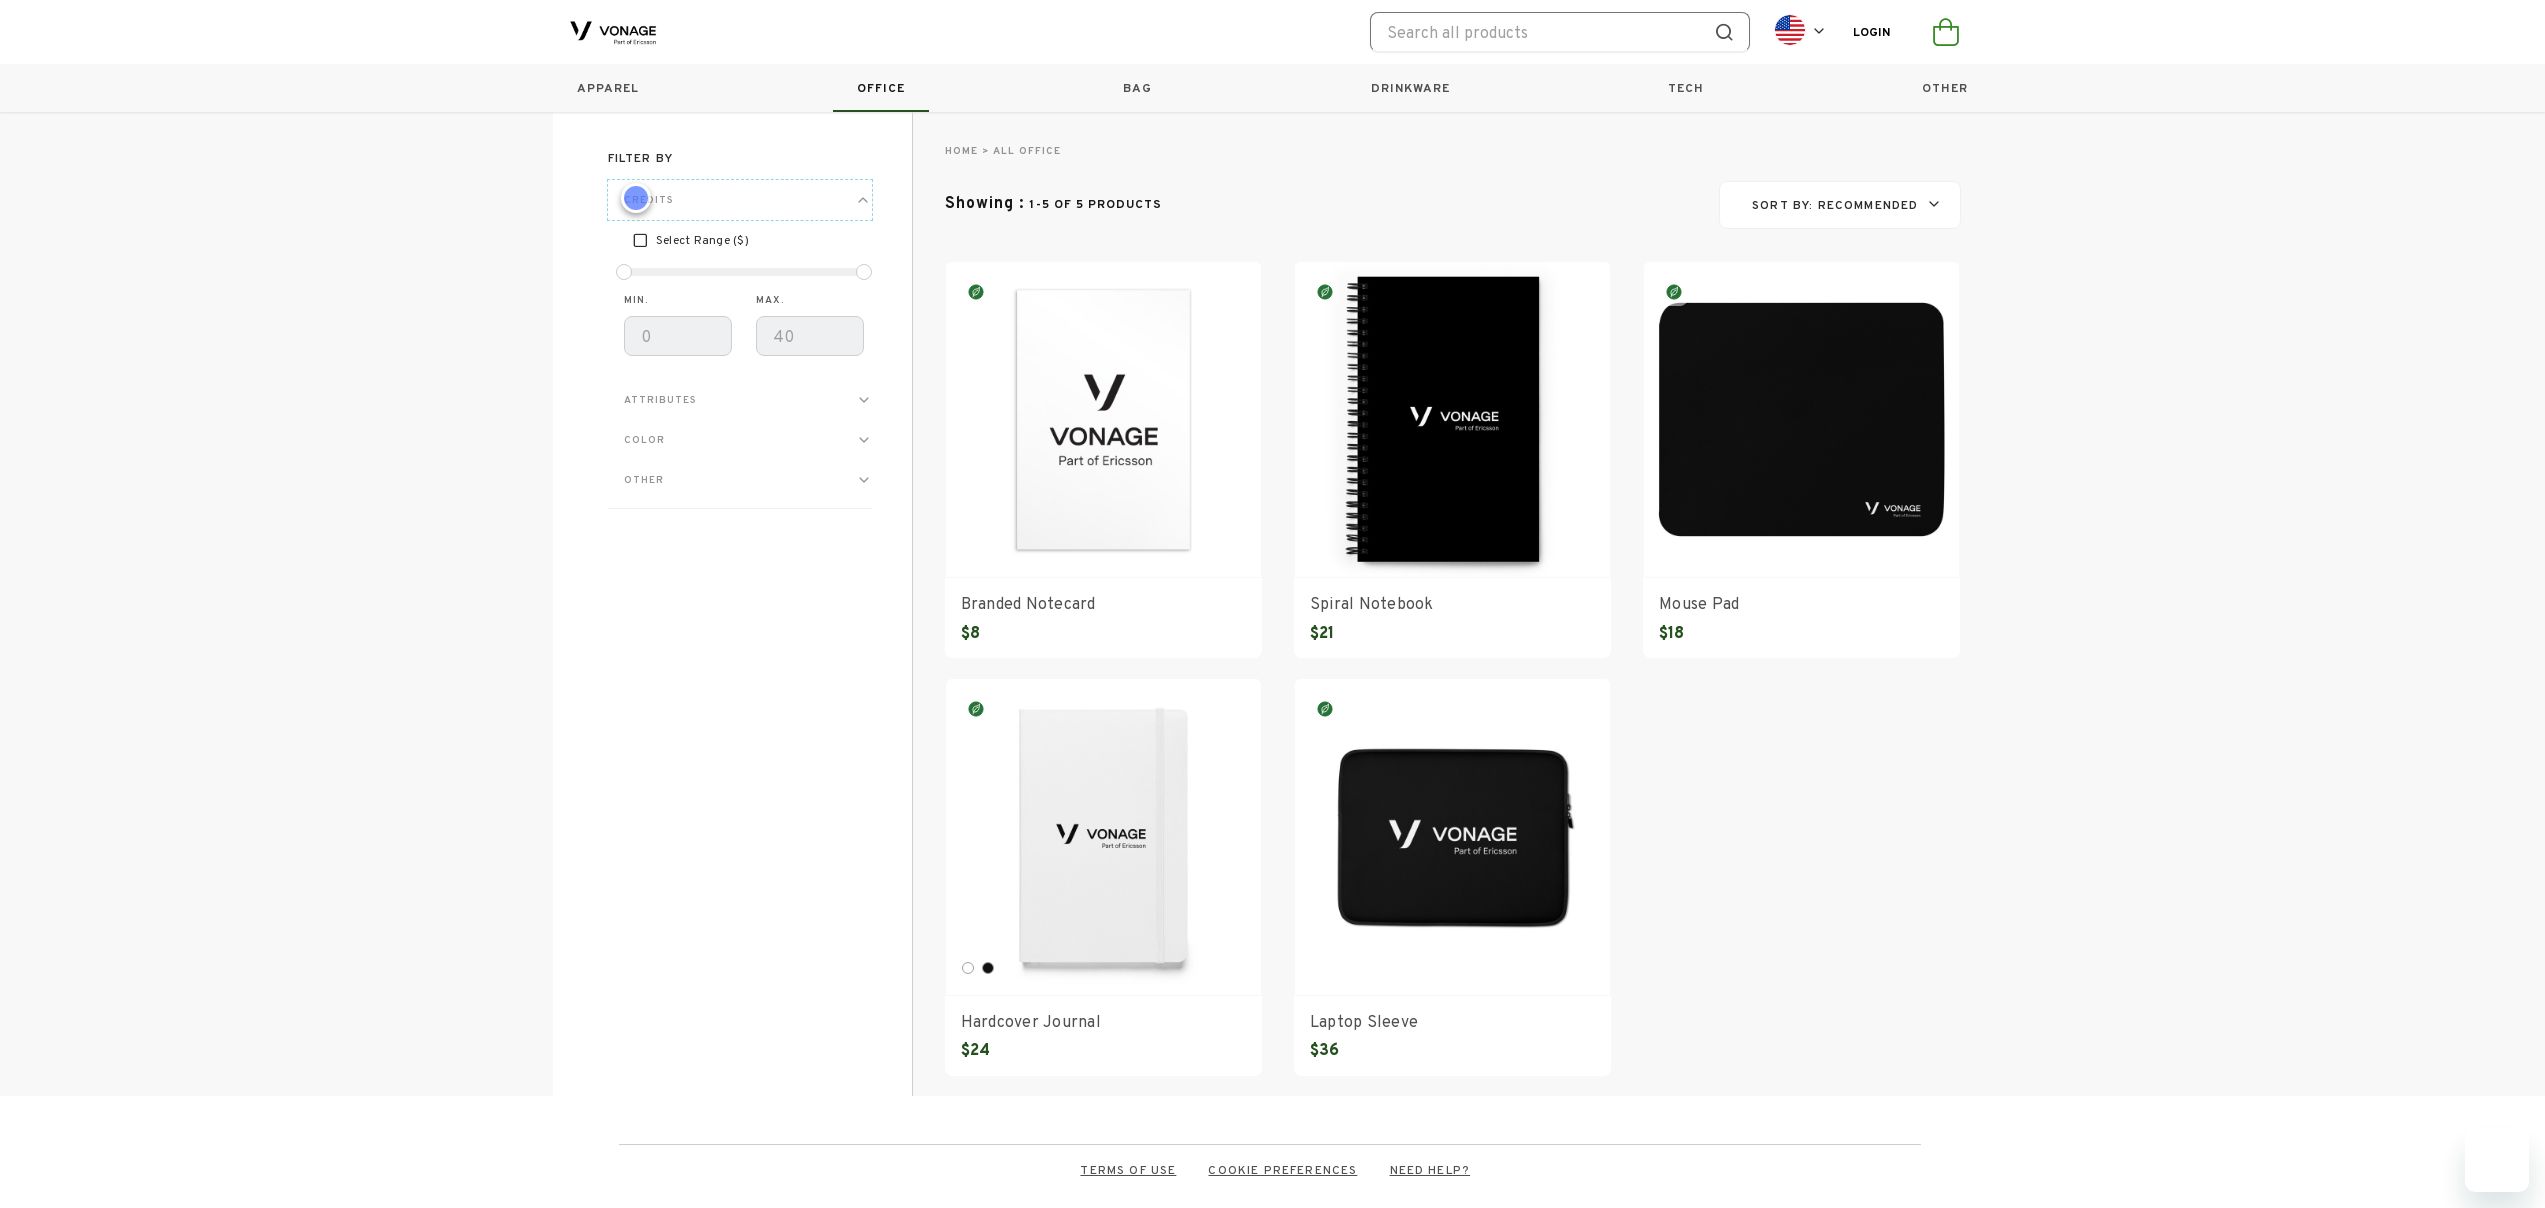Click the $8 Branded Notecard price
The width and height of the screenshot is (2545, 1208).
tap(970, 633)
